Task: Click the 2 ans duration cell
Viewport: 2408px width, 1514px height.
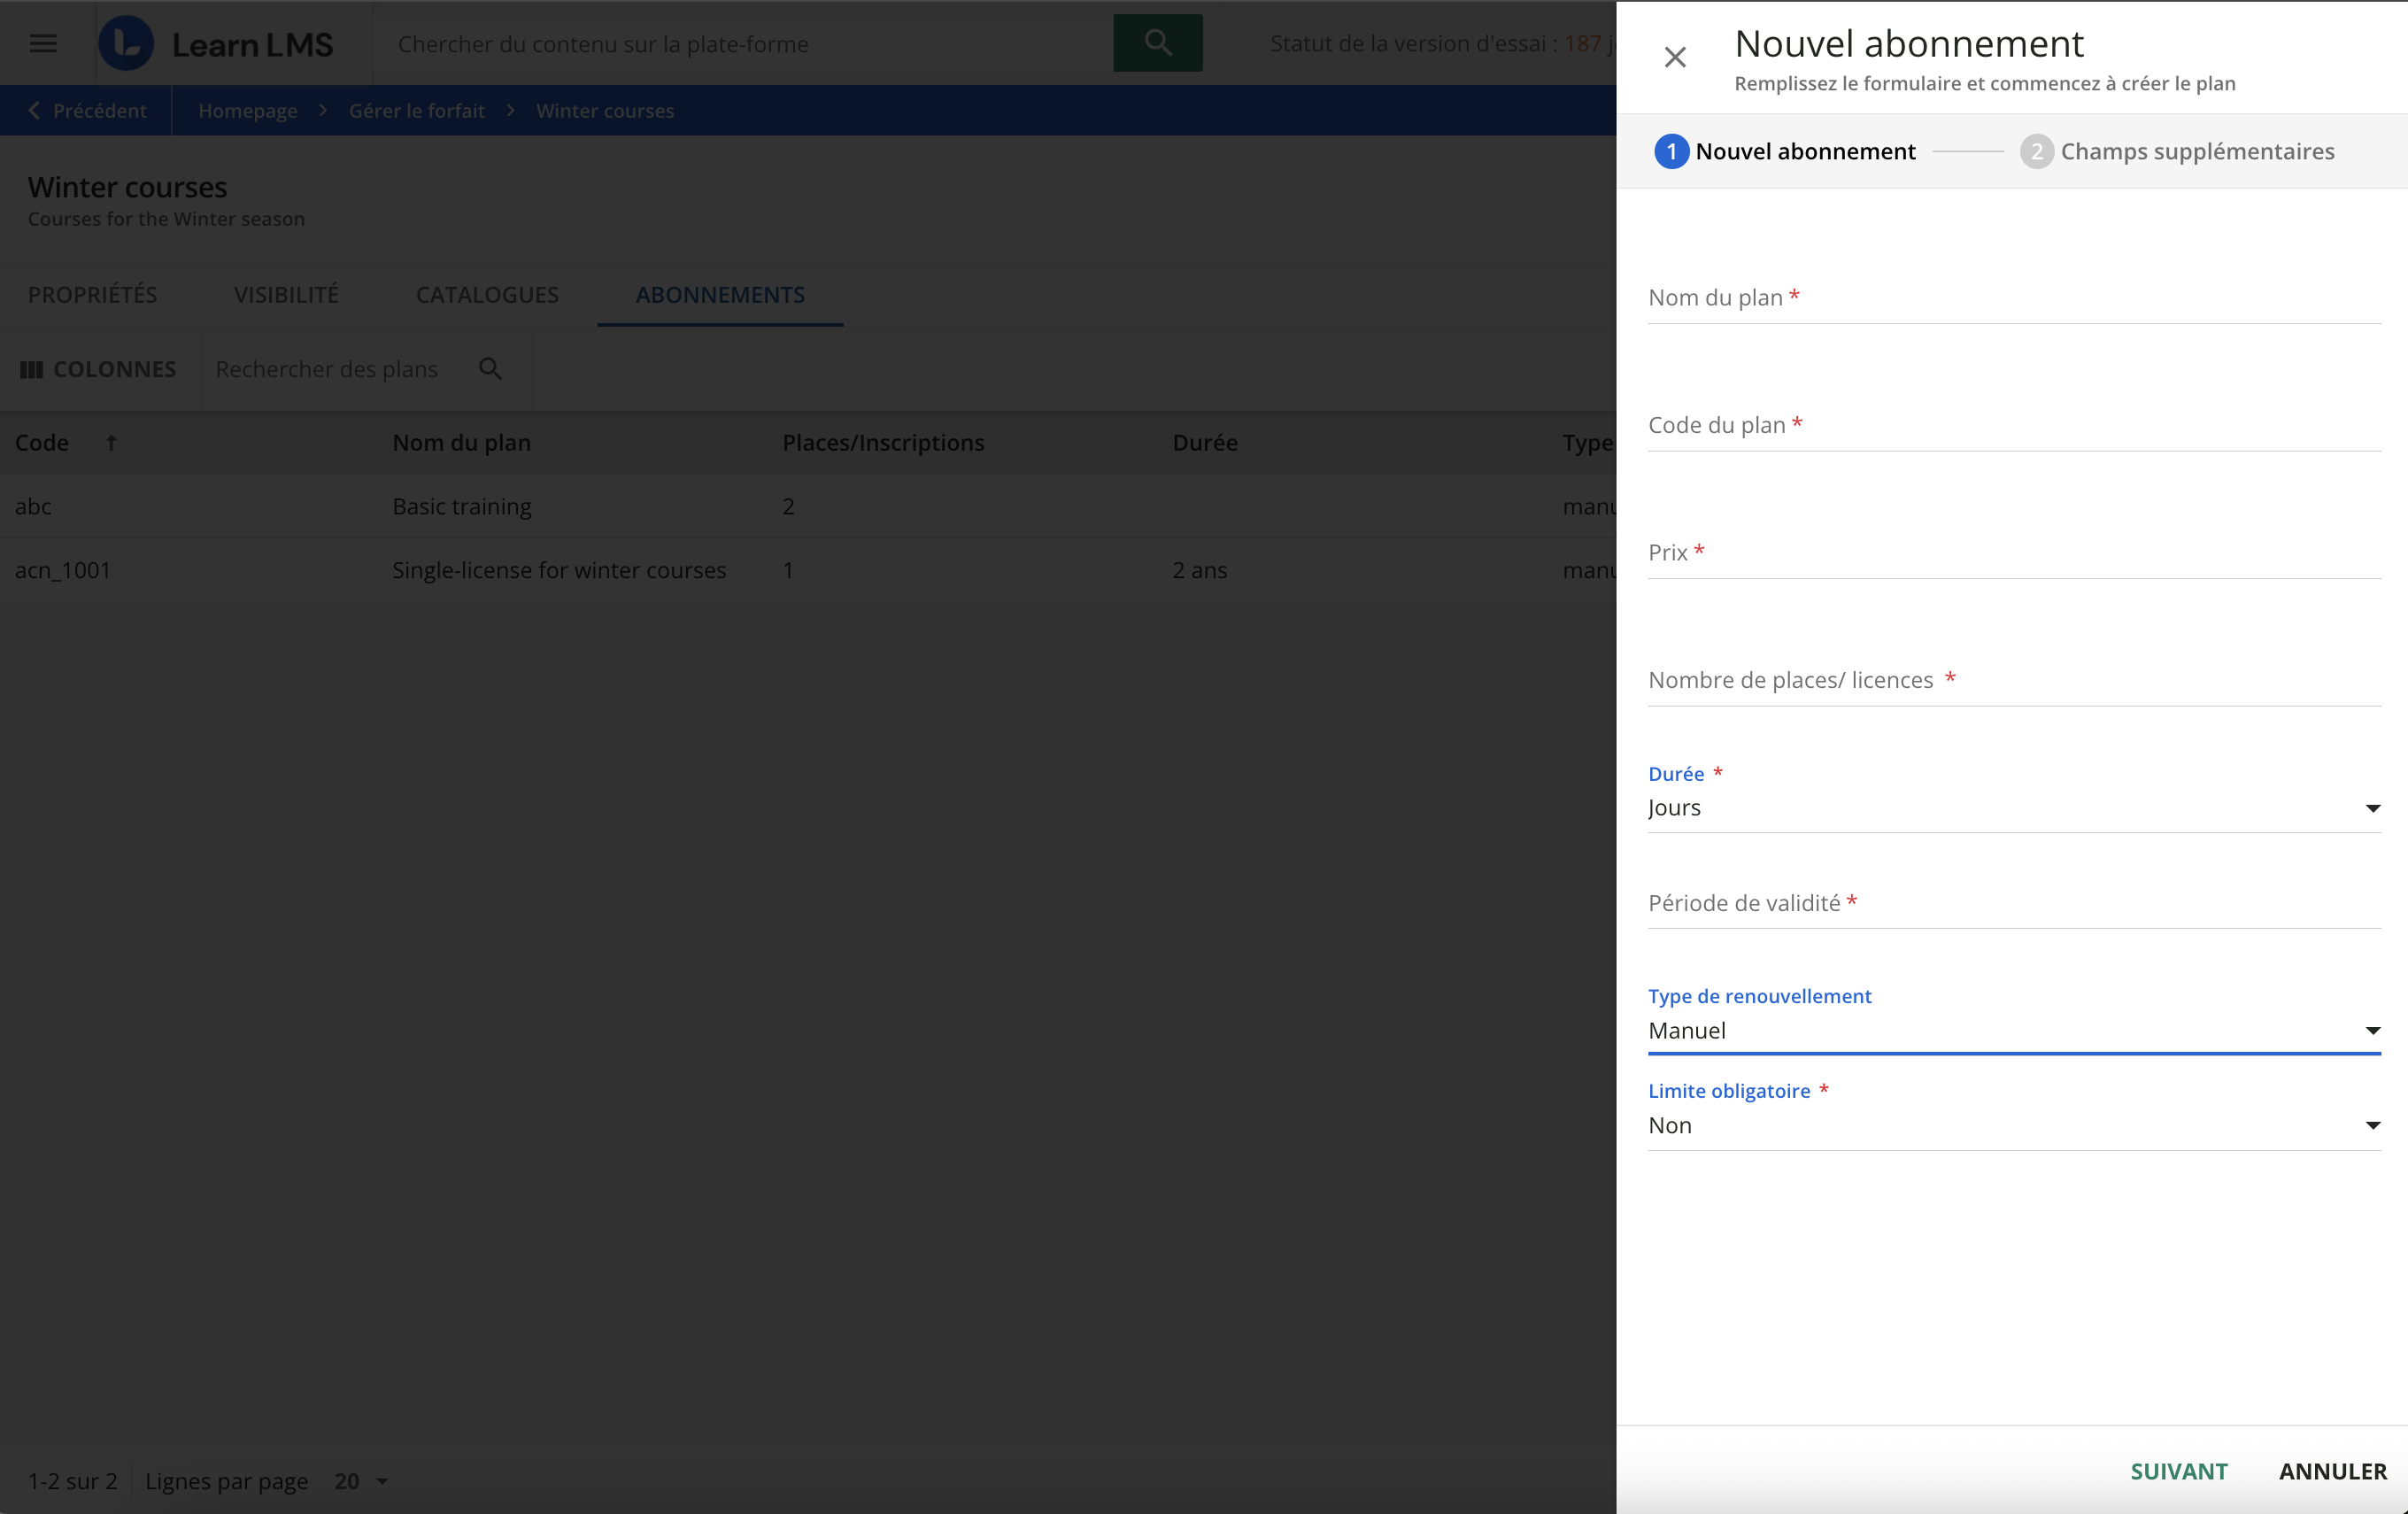Action: coord(1199,571)
